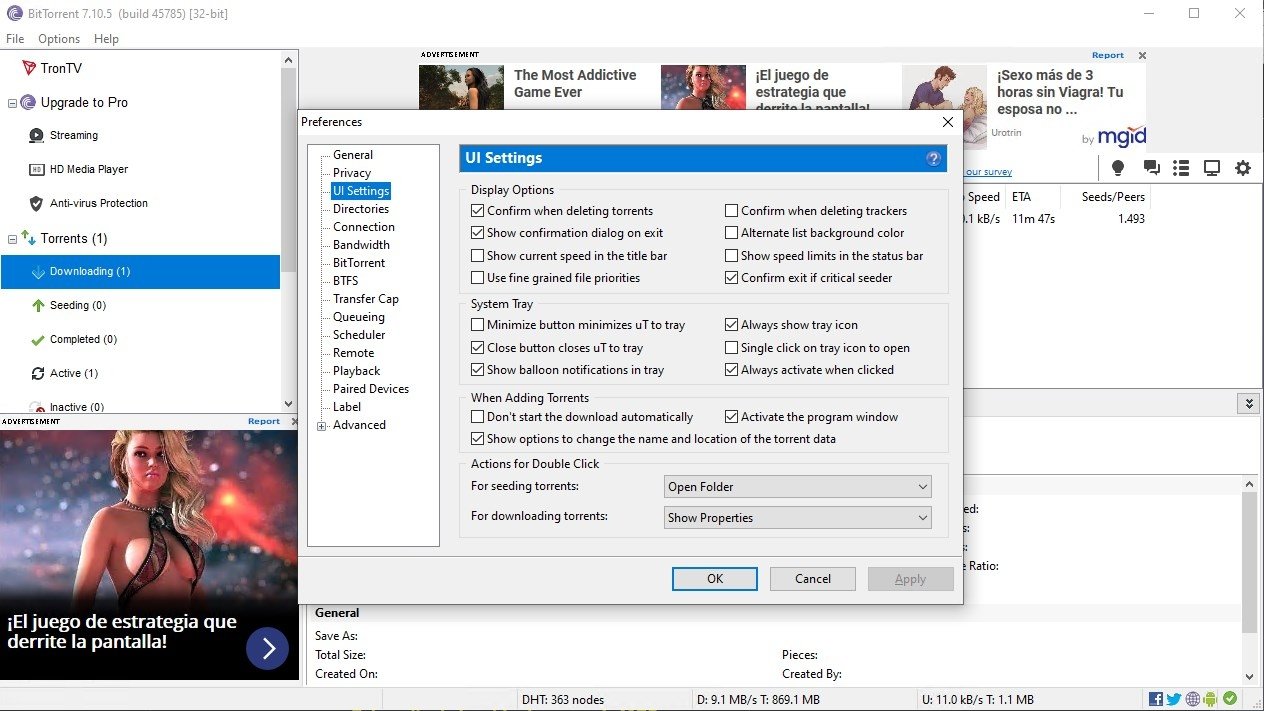Click the blue arrow circle on bottom-left ad
Screen dimensions: 1264x711
coord(267,649)
